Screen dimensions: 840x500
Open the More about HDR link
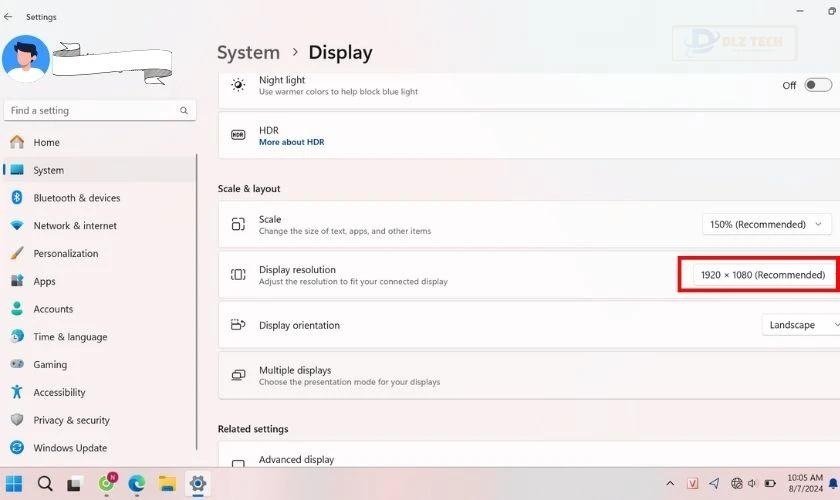tap(291, 142)
